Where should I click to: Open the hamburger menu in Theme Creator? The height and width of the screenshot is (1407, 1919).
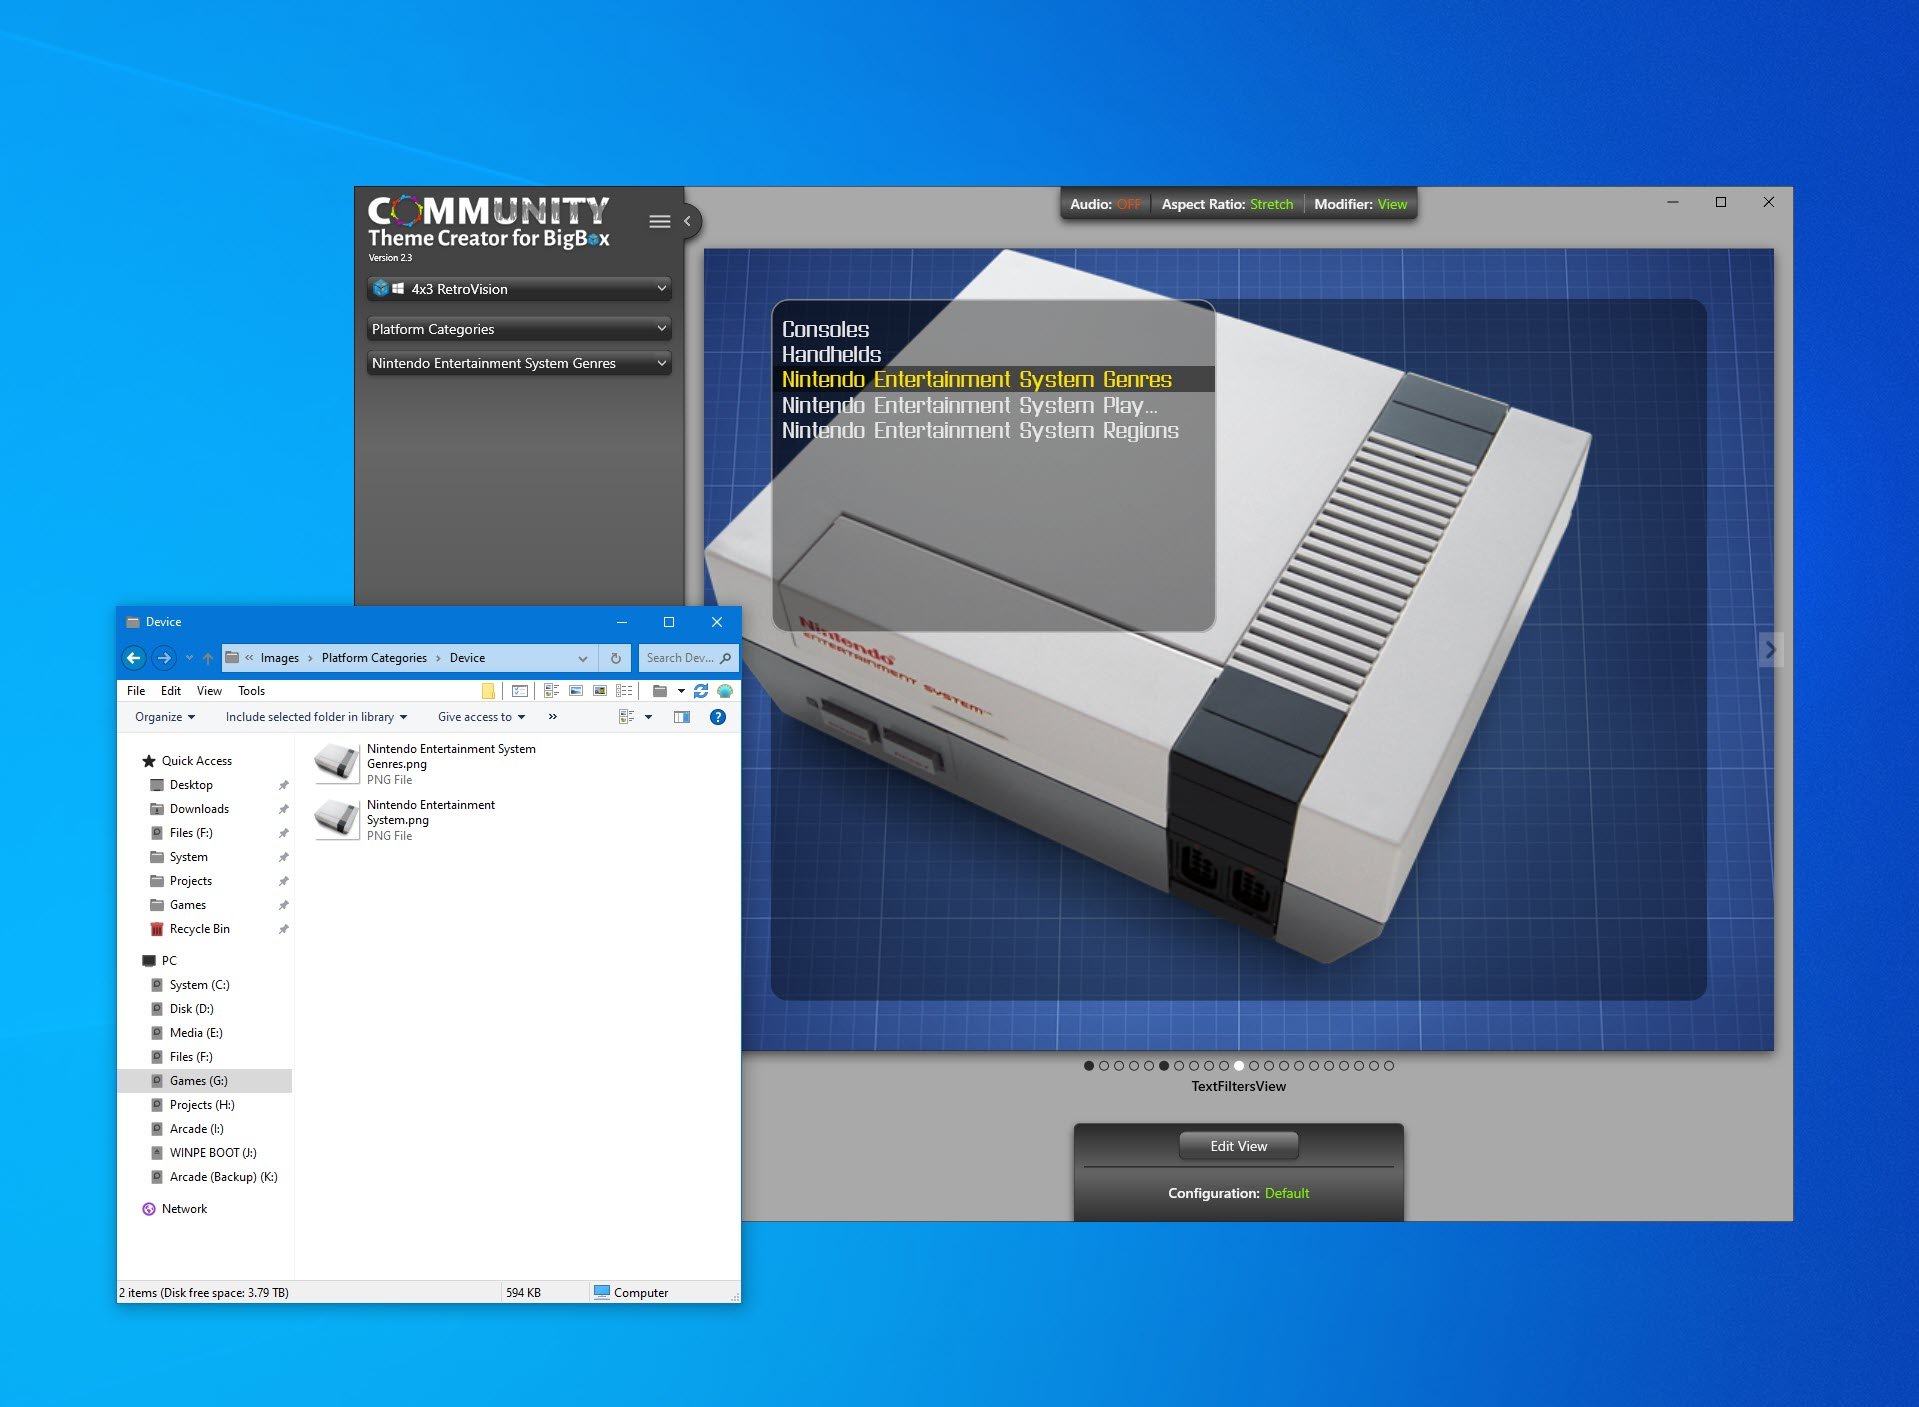[659, 221]
